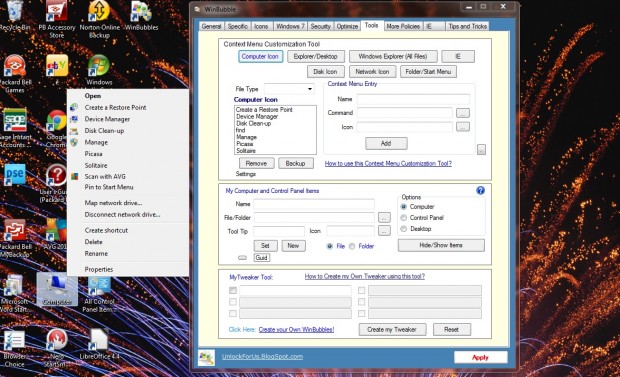This screenshot has width=620, height=377.
Task: Choose Device Manager in the context menu
Action: pos(107,119)
